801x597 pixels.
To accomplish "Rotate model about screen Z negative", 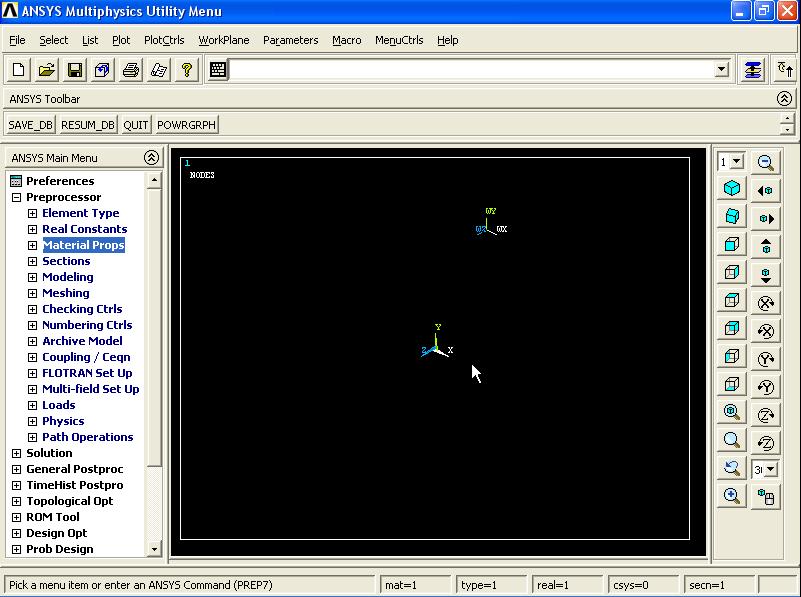I will pos(765,443).
